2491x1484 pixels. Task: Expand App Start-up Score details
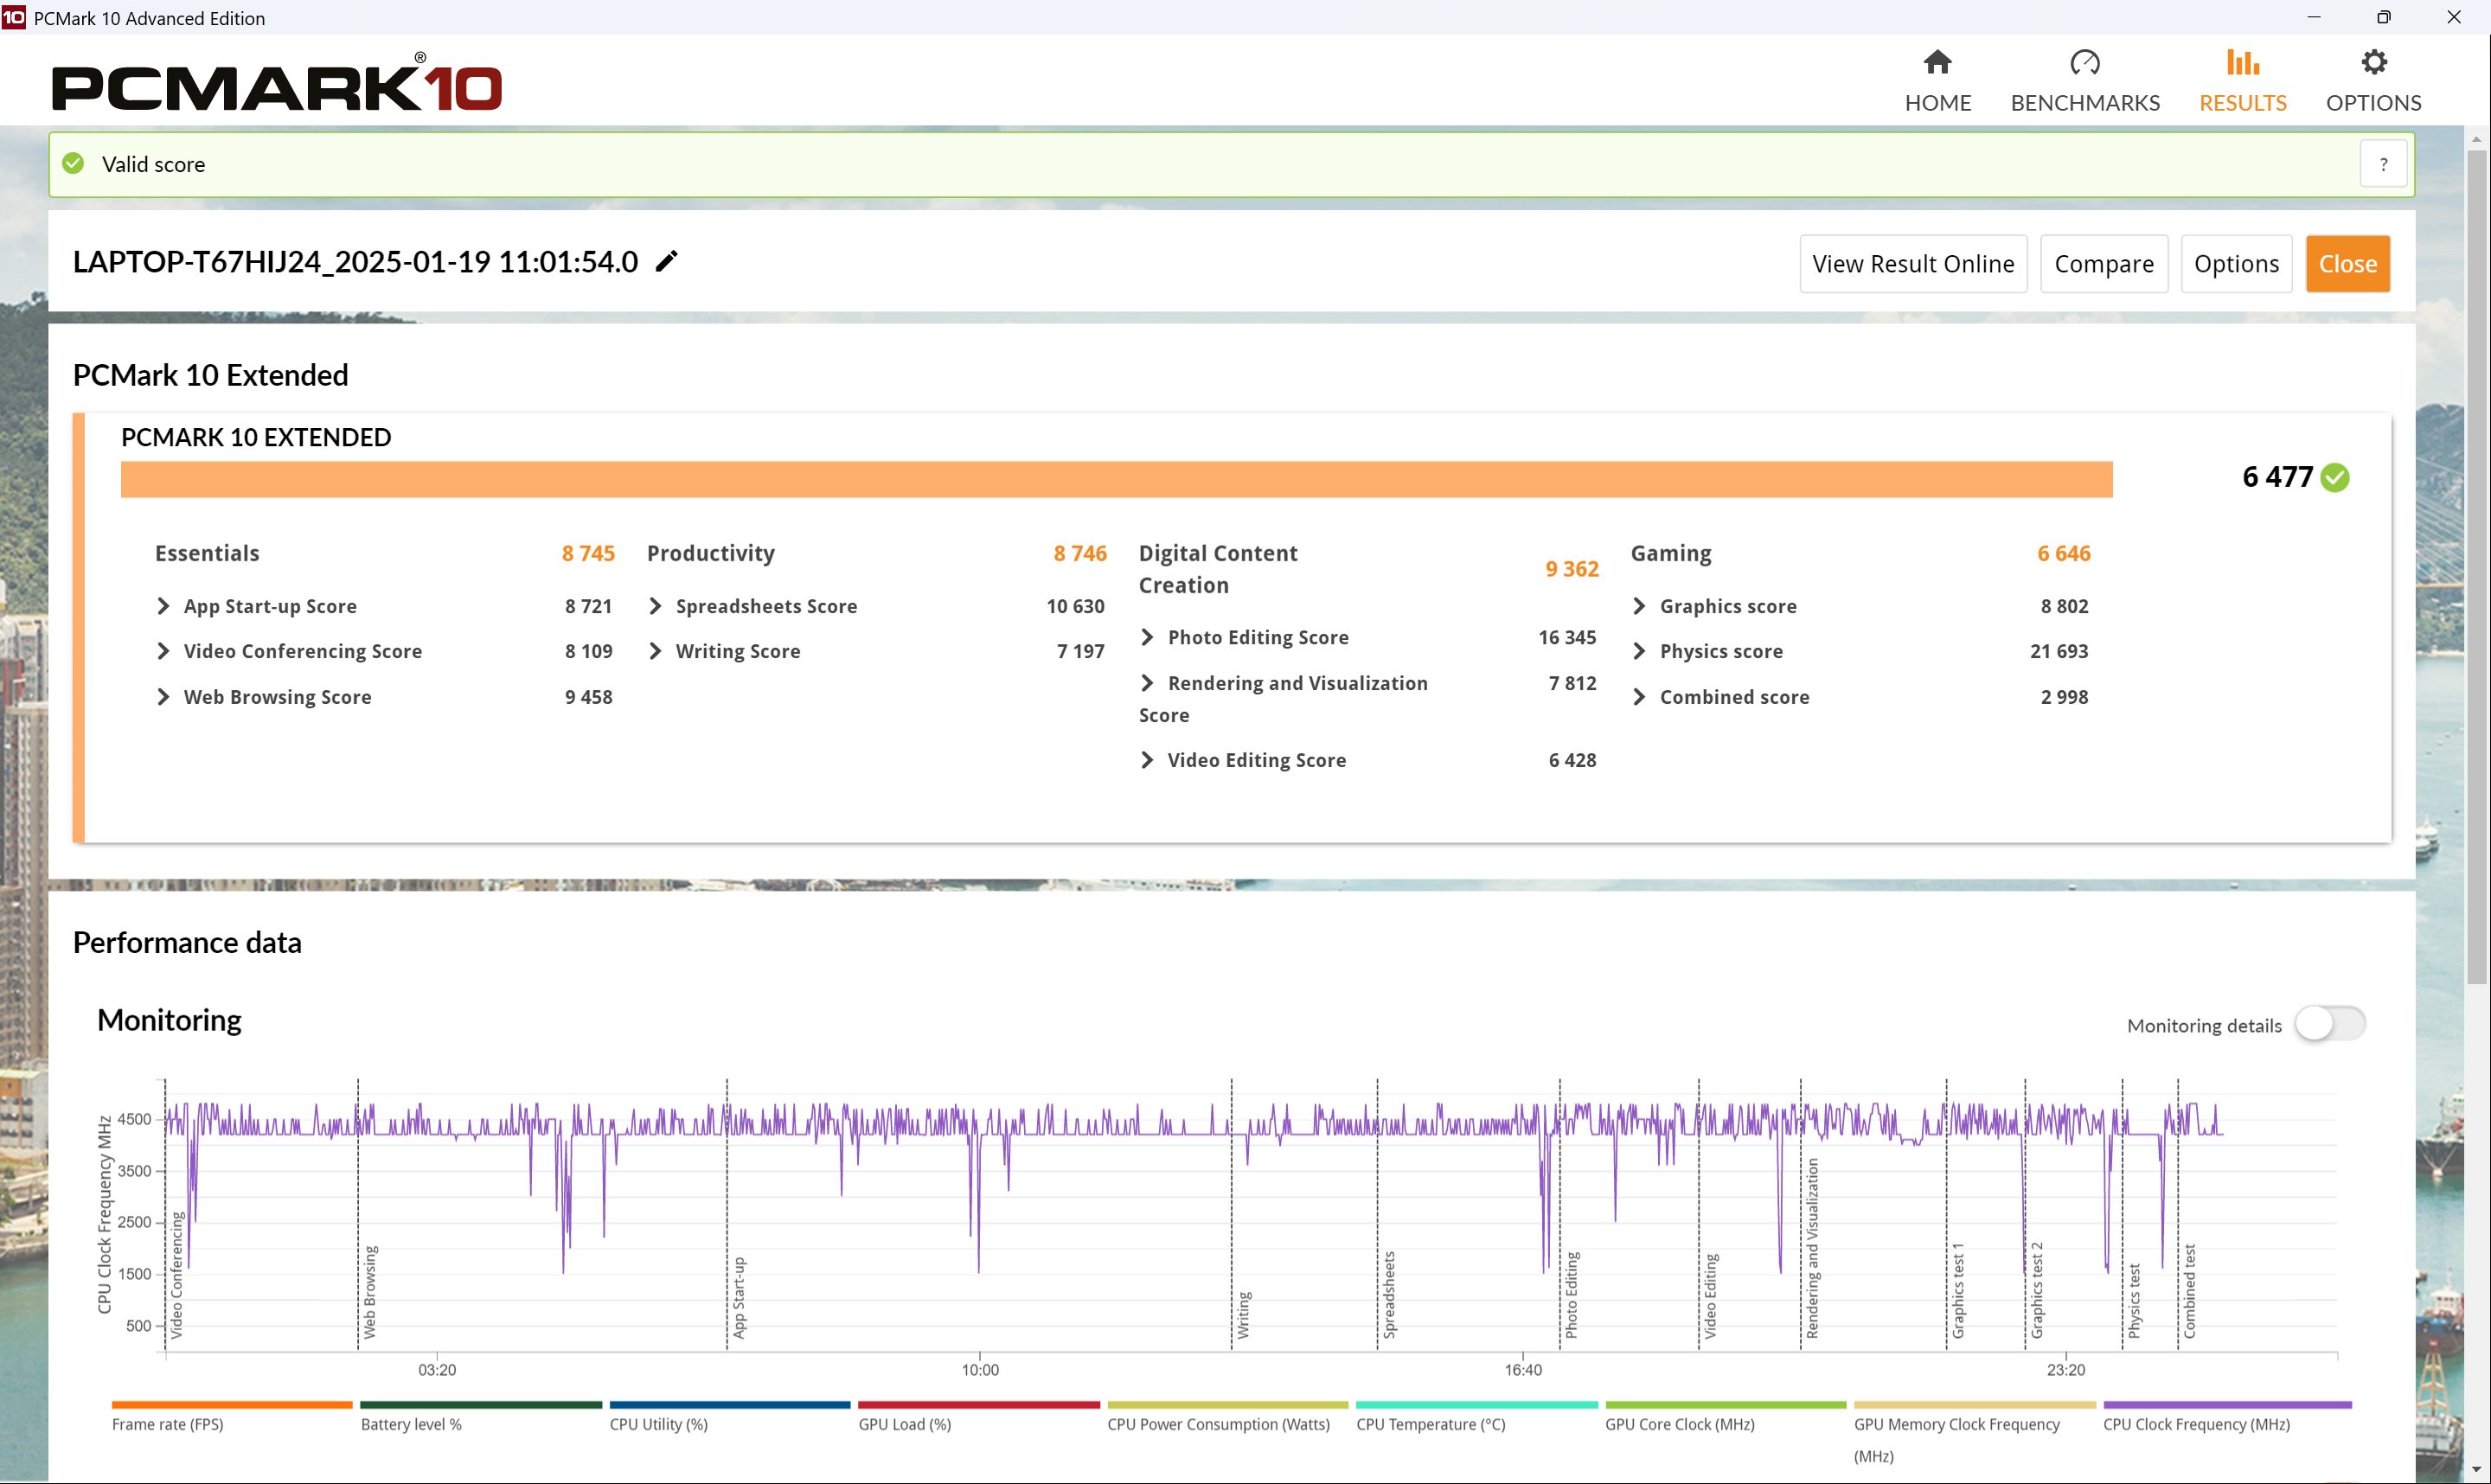click(163, 607)
